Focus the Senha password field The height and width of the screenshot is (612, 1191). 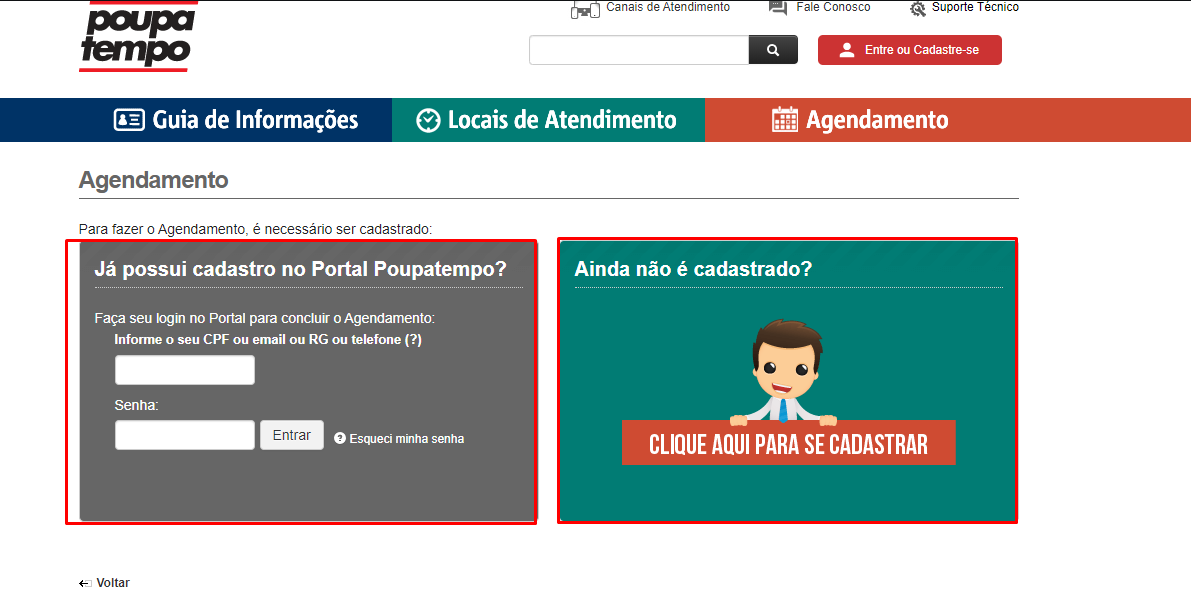click(185, 435)
